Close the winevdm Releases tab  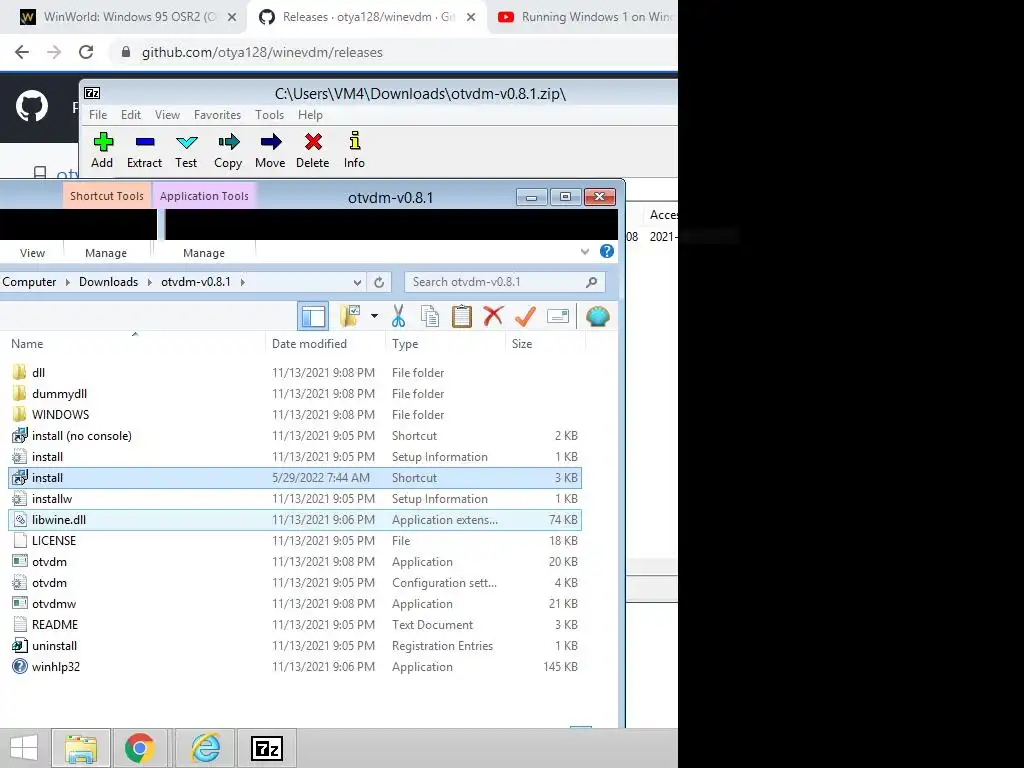[471, 18]
